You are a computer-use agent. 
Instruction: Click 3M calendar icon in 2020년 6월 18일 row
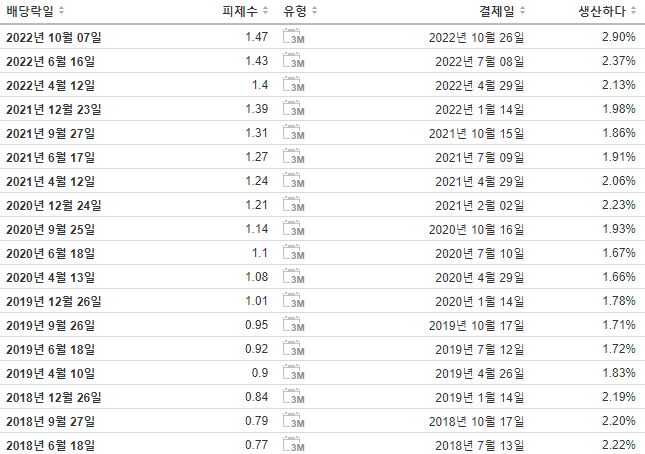click(x=294, y=252)
